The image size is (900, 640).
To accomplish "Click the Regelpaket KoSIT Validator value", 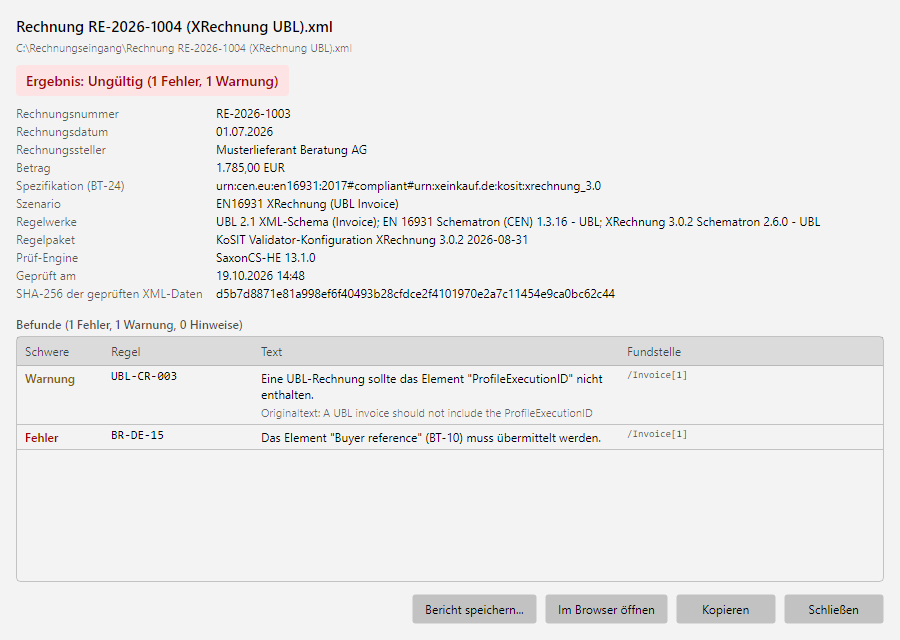I will click(372, 240).
